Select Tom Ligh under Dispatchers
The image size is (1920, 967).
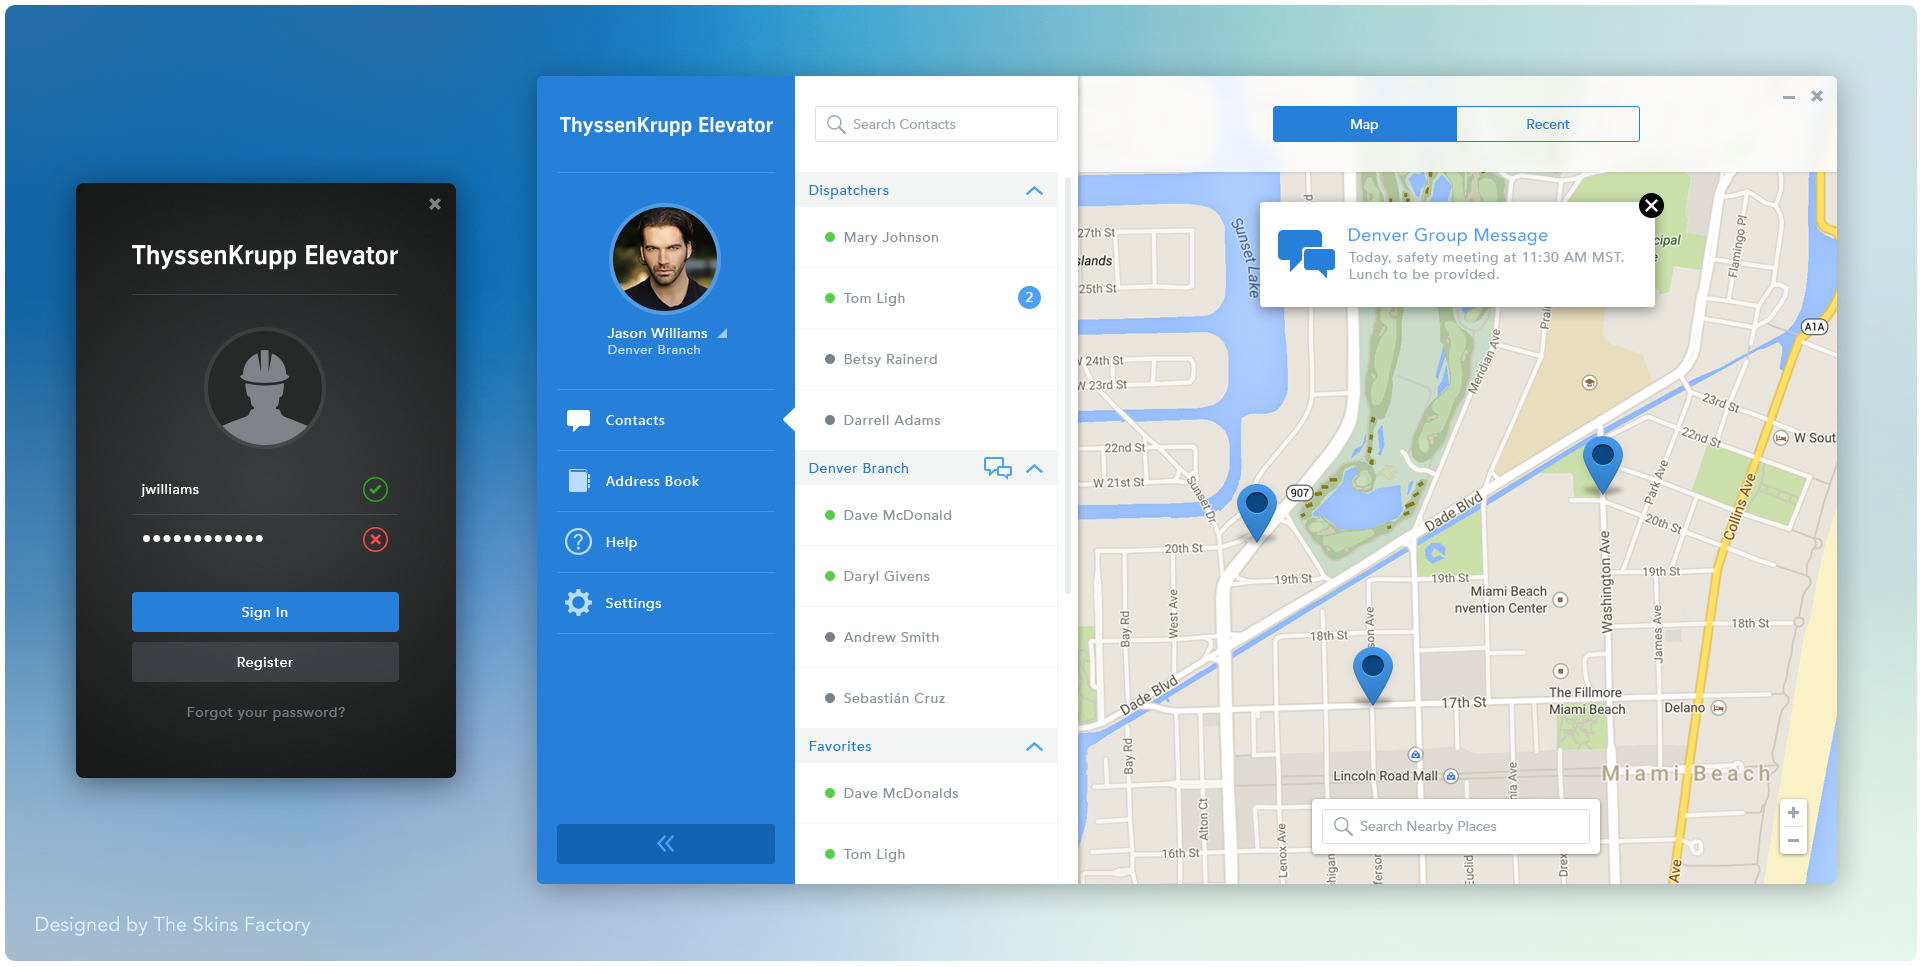926,298
